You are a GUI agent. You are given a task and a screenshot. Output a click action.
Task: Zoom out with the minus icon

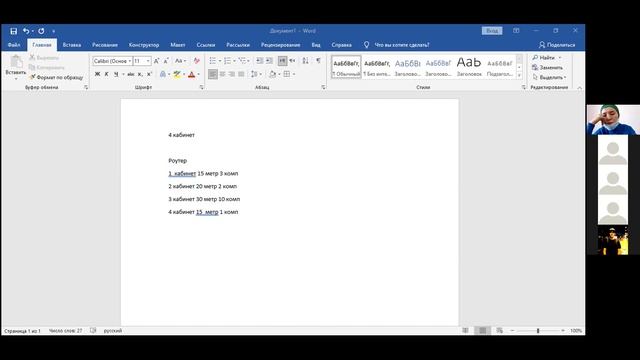coord(512,331)
